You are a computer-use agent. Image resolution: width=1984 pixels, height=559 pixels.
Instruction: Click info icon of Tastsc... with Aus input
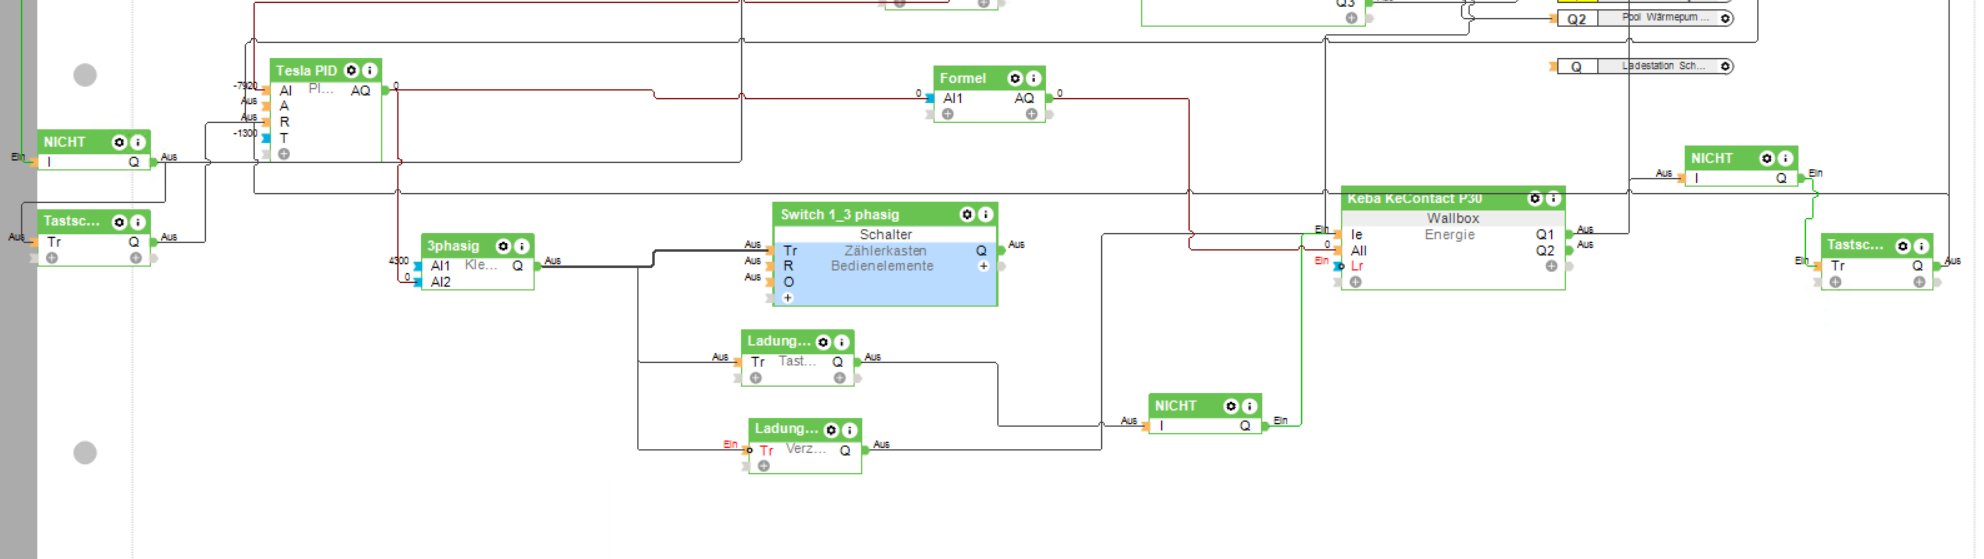[138, 222]
